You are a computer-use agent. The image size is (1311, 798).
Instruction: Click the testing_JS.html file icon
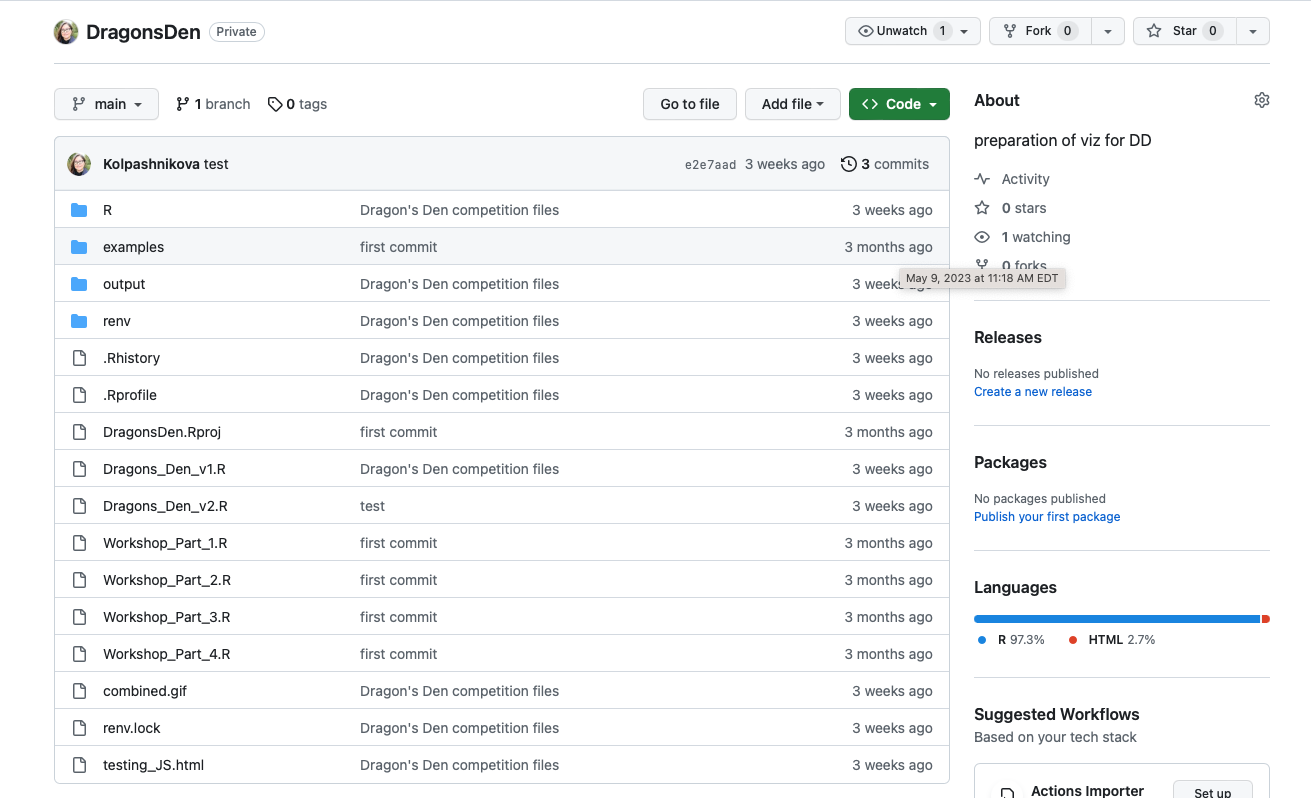click(80, 765)
